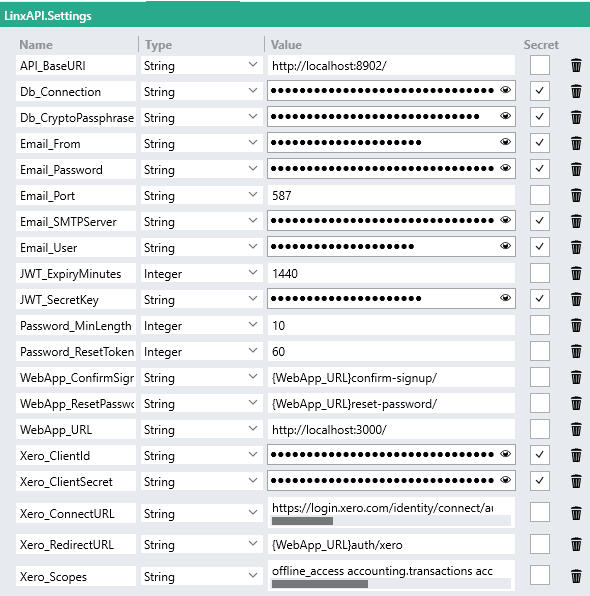Viewport: 590px width, 596px height.
Task: Show the Email_Password hidden value
Action: 505,168
